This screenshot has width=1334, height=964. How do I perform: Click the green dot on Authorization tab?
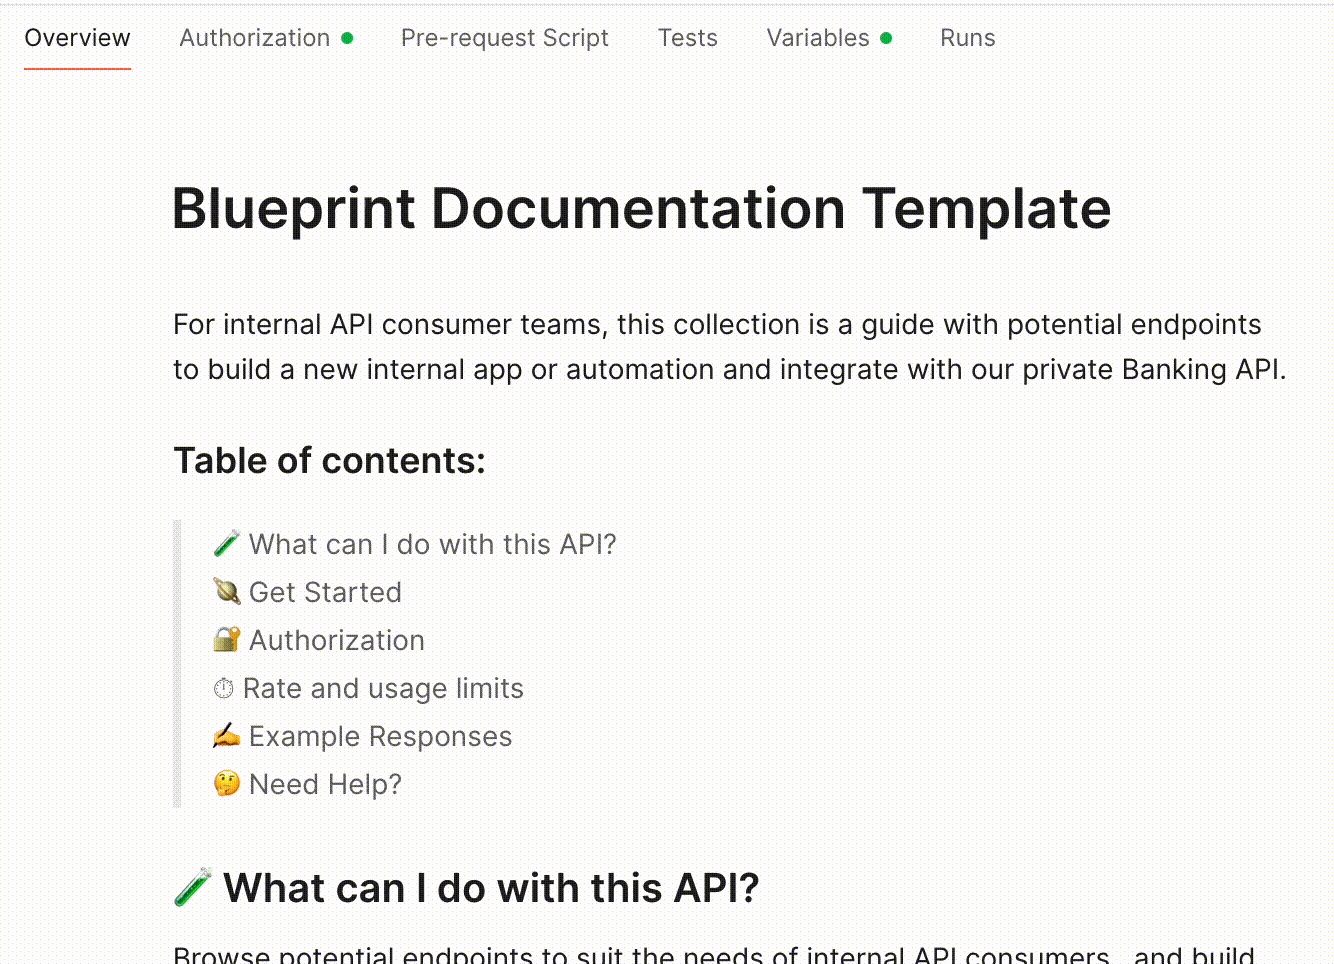click(347, 38)
